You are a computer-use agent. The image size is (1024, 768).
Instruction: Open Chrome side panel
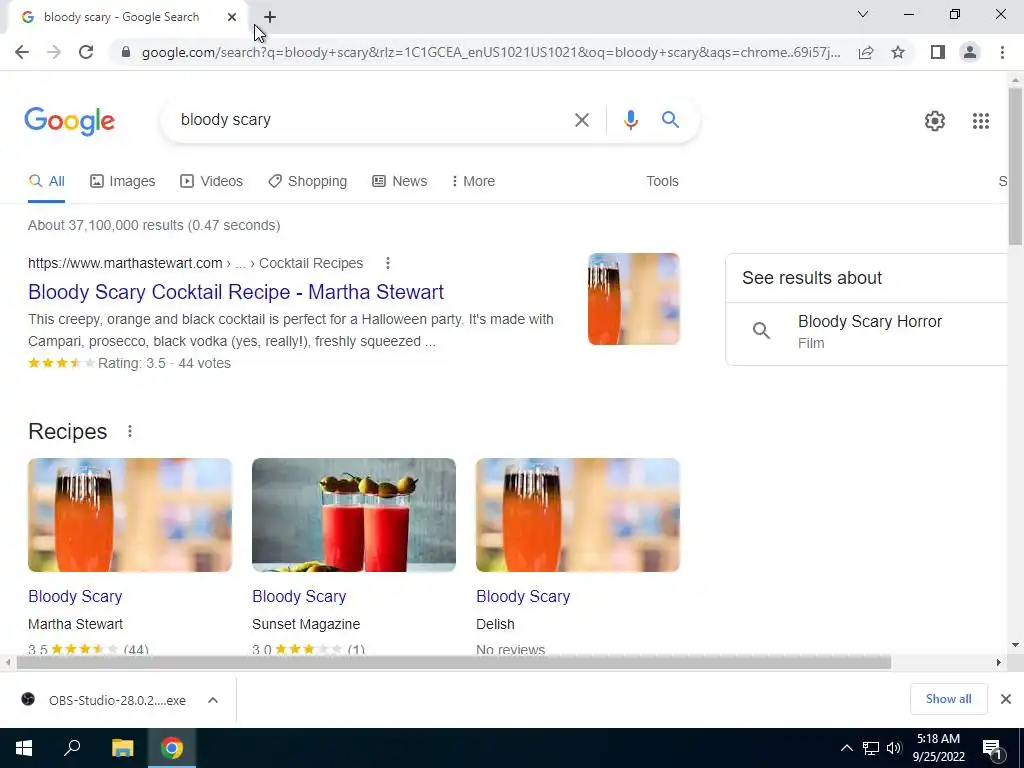pos(938,52)
